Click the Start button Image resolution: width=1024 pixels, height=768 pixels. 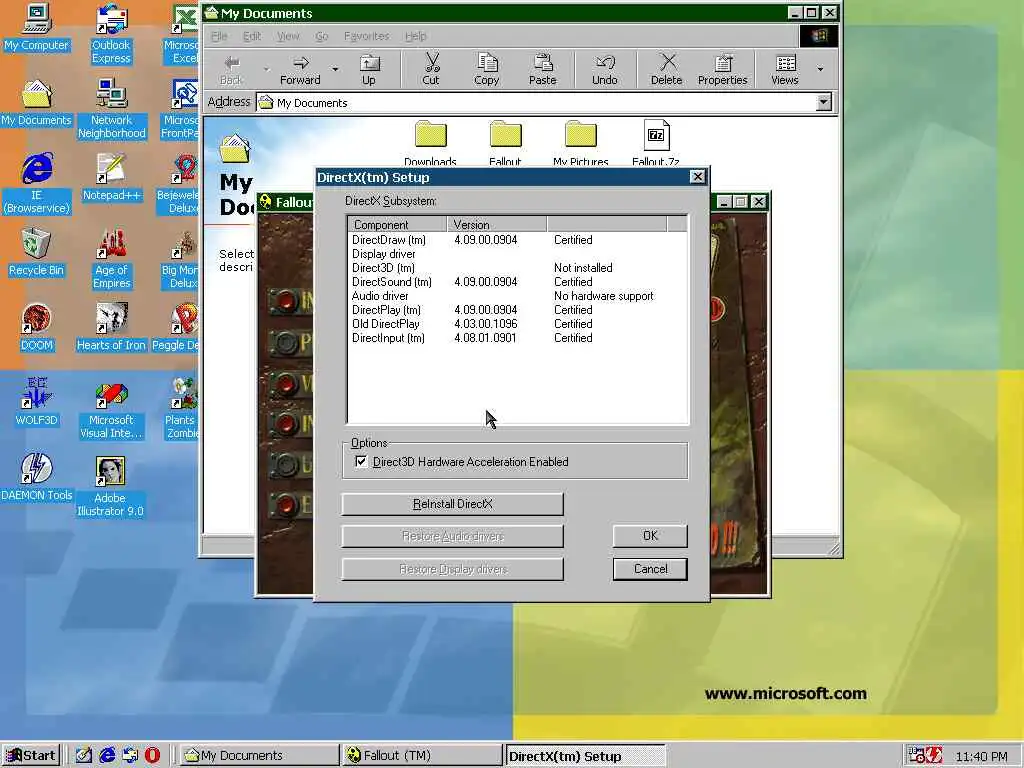pyautogui.click(x=30, y=756)
